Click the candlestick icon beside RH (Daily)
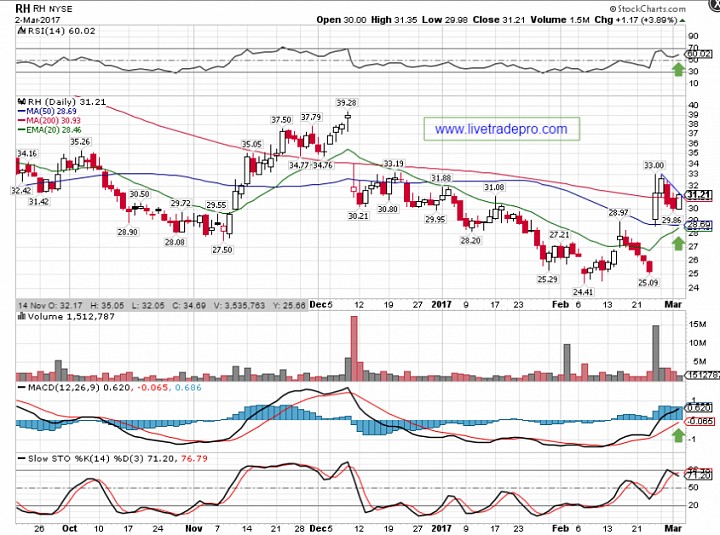The image size is (720, 535). pyautogui.click(x=22, y=101)
